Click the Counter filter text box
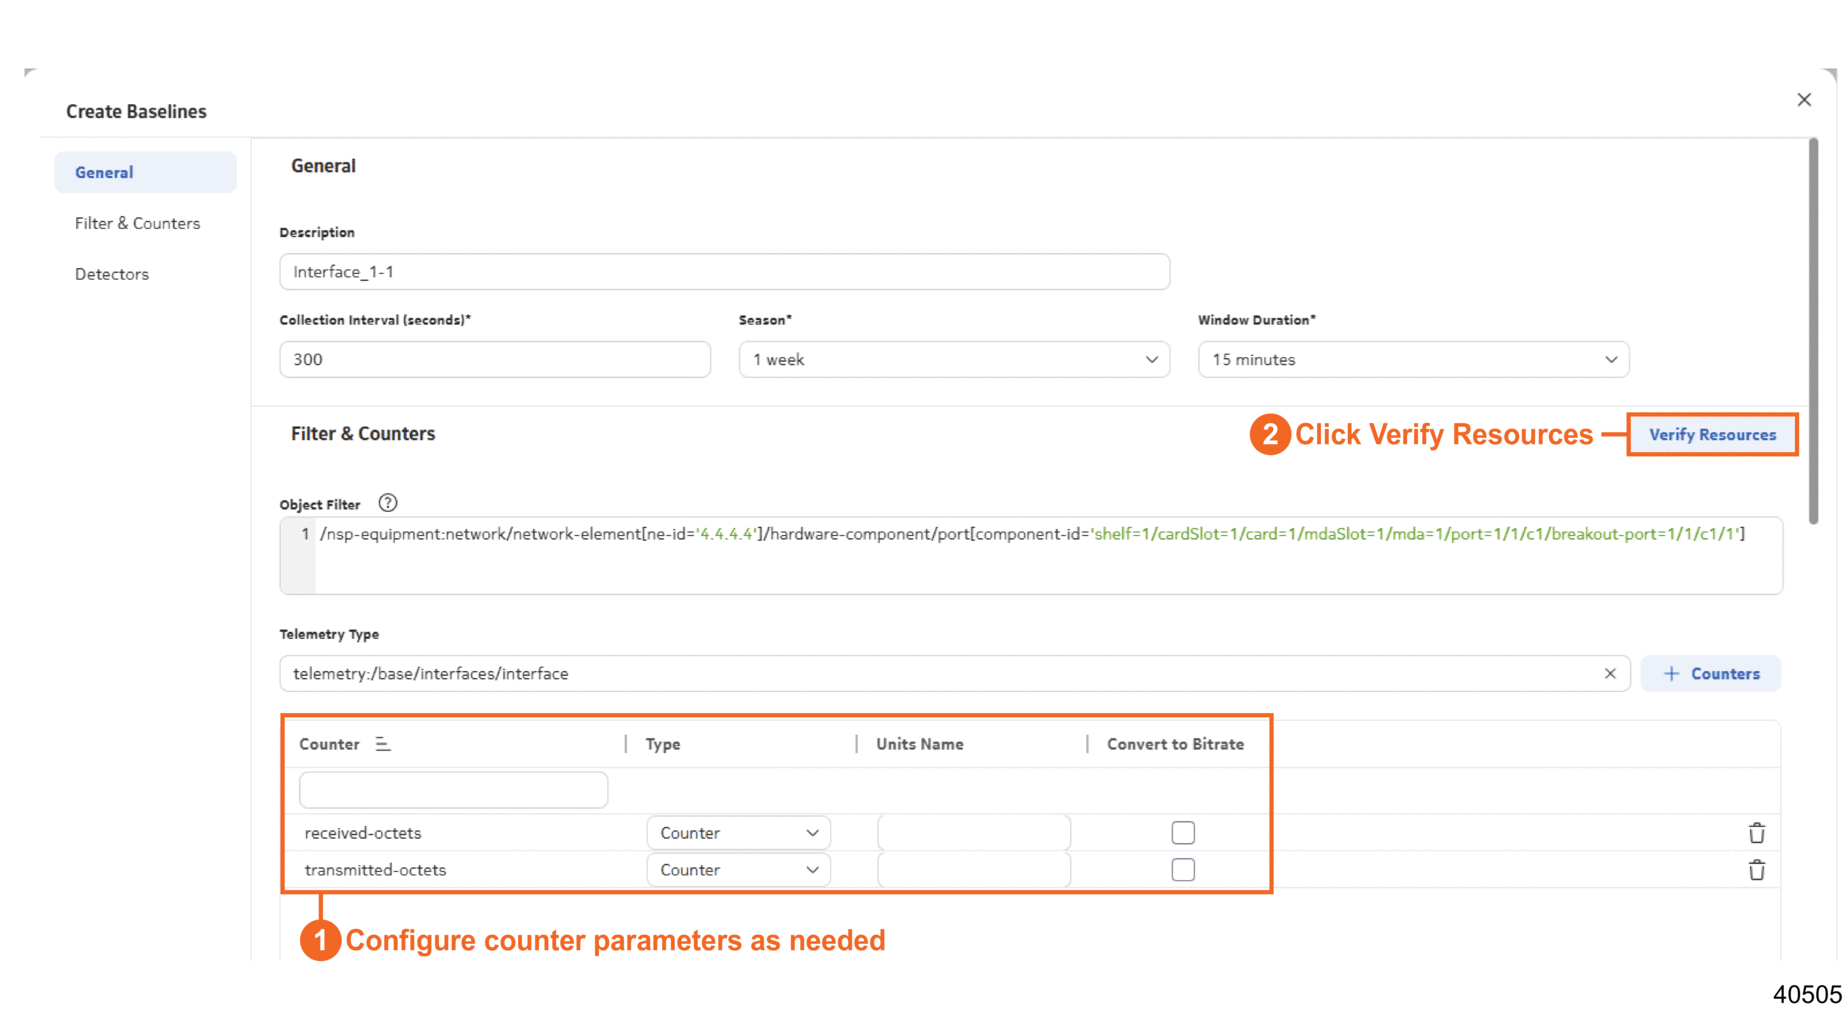The width and height of the screenshot is (1848, 1016). [x=453, y=790]
